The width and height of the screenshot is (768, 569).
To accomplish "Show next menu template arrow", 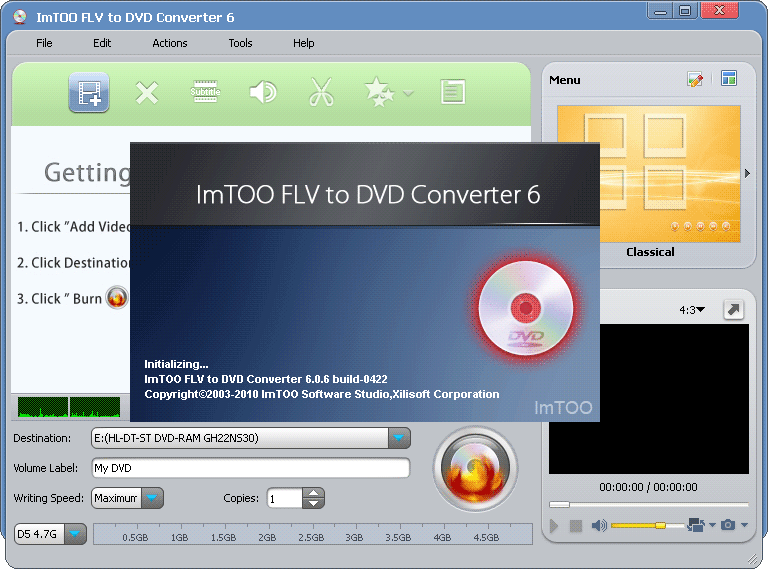I will [747, 173].
